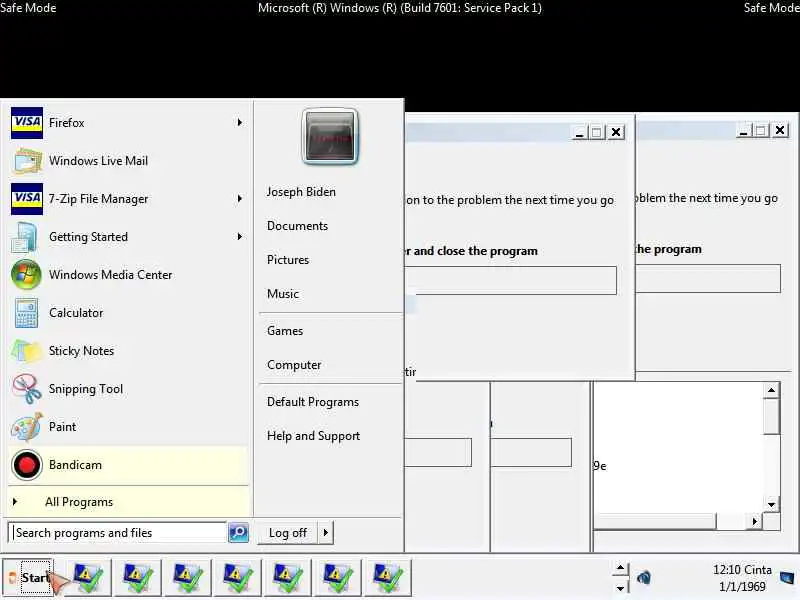Close the right error dialog
Screen dimensions: 800x600
780,131
